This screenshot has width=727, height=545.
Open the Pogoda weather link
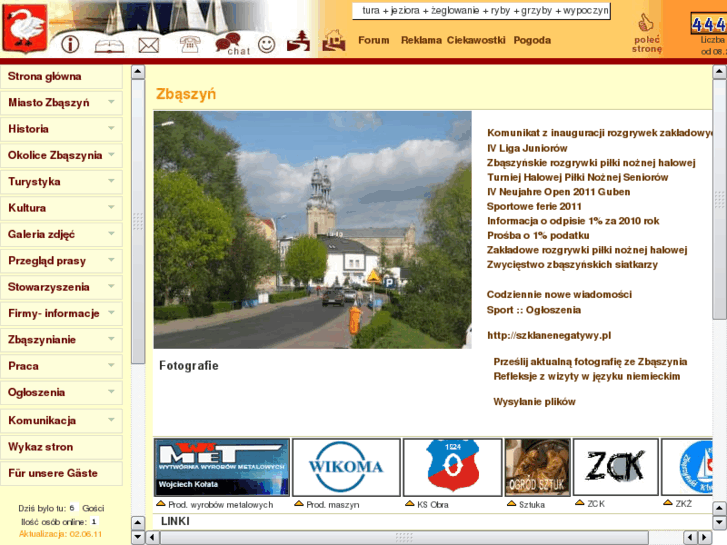[x=532, y=40]
